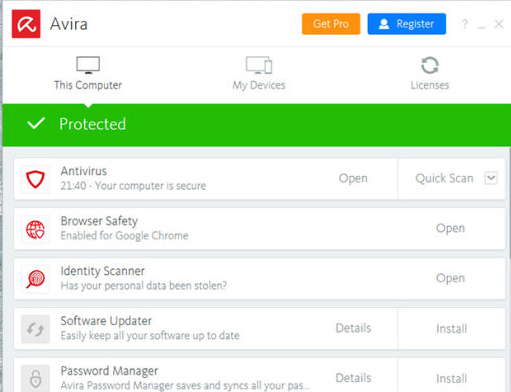Click the Software Updater heading text

106,321
